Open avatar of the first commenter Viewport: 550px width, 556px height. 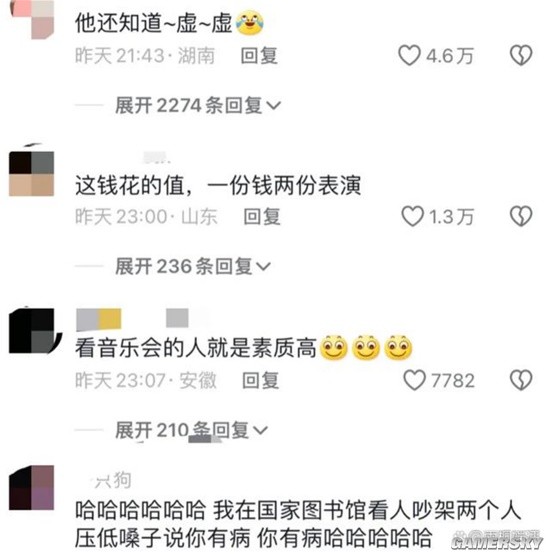(32, 18)
